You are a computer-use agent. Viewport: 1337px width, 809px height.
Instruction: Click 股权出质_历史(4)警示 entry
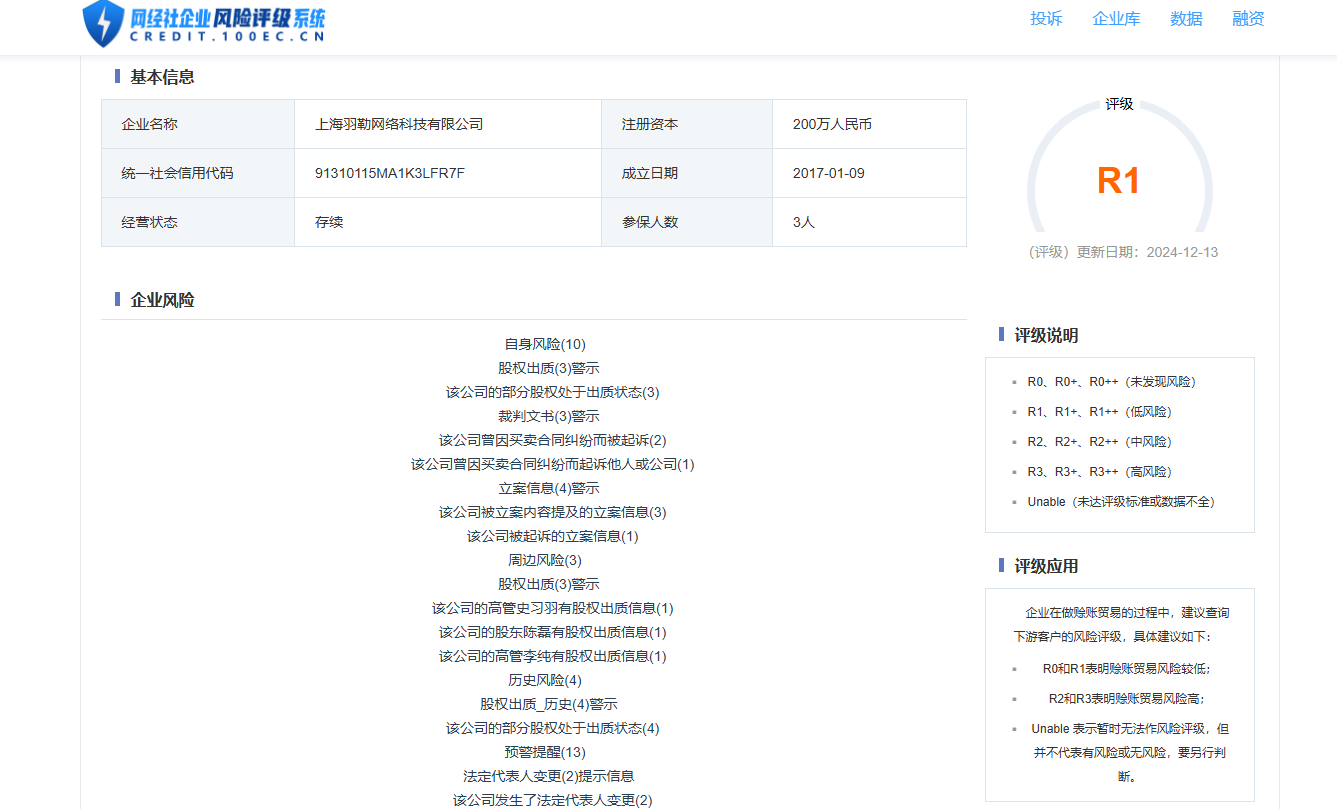coord(549,704)
